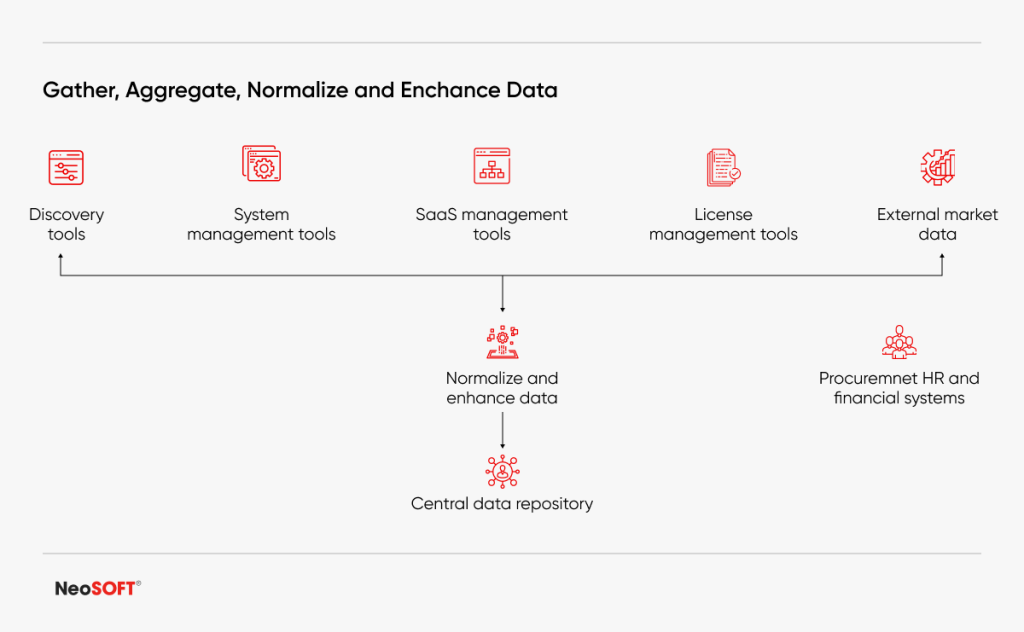Click the Discovery tools slider-window icon
The width and height of the screenshot is (1024, 632).
(66, 167)
